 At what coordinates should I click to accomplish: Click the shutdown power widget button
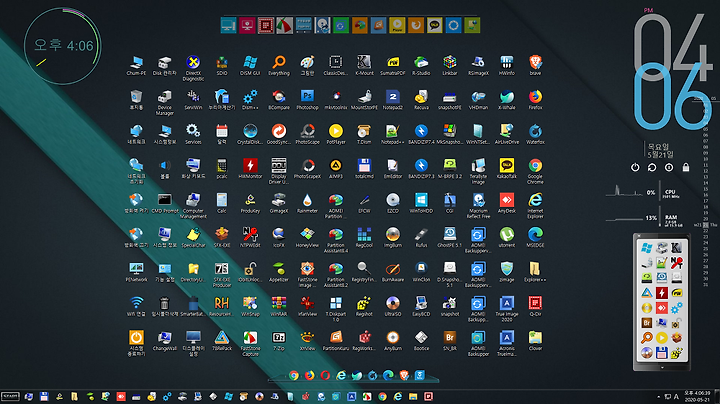635,168
